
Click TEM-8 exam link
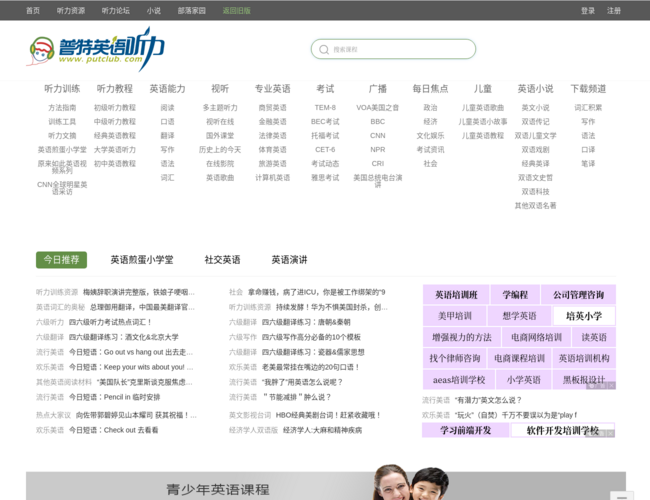pos(325,108)
